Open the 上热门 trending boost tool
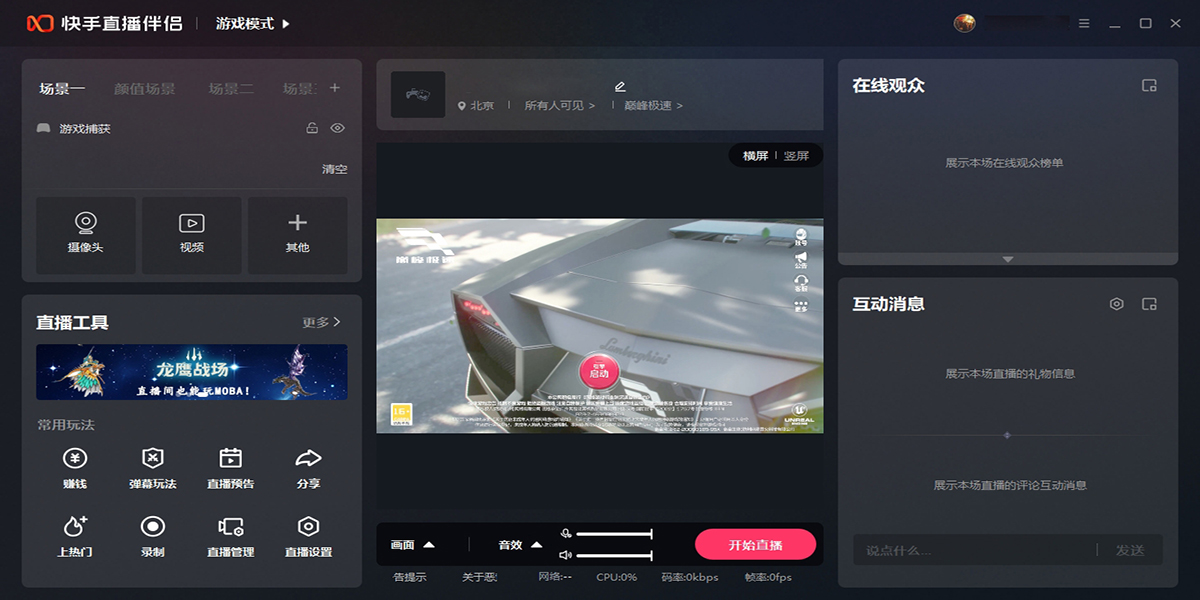This screenshot has height=600, width=1200. tap(75, 537)
